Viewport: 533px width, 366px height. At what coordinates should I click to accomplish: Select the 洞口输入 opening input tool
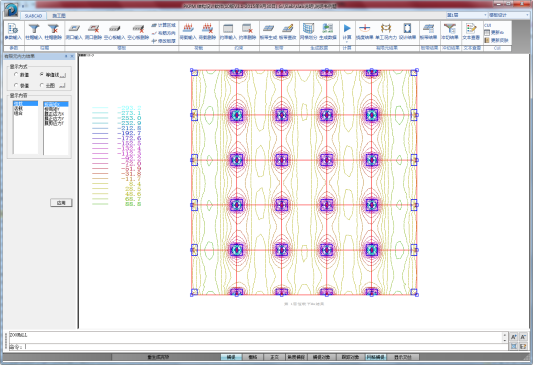coord(74,32)
